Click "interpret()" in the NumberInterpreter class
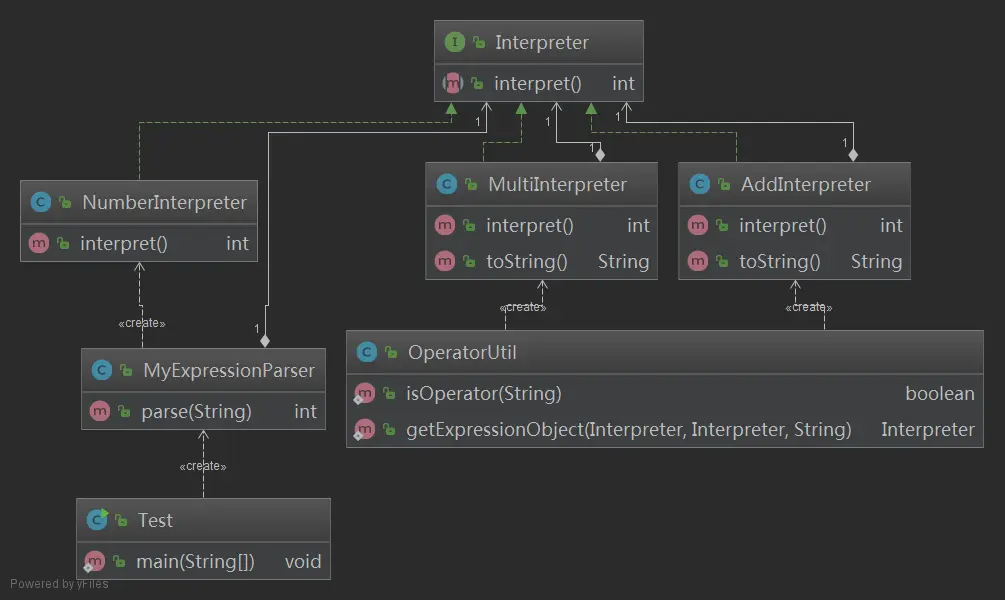The width and height of the screenshot is (1005, 600). pos(124,244)
